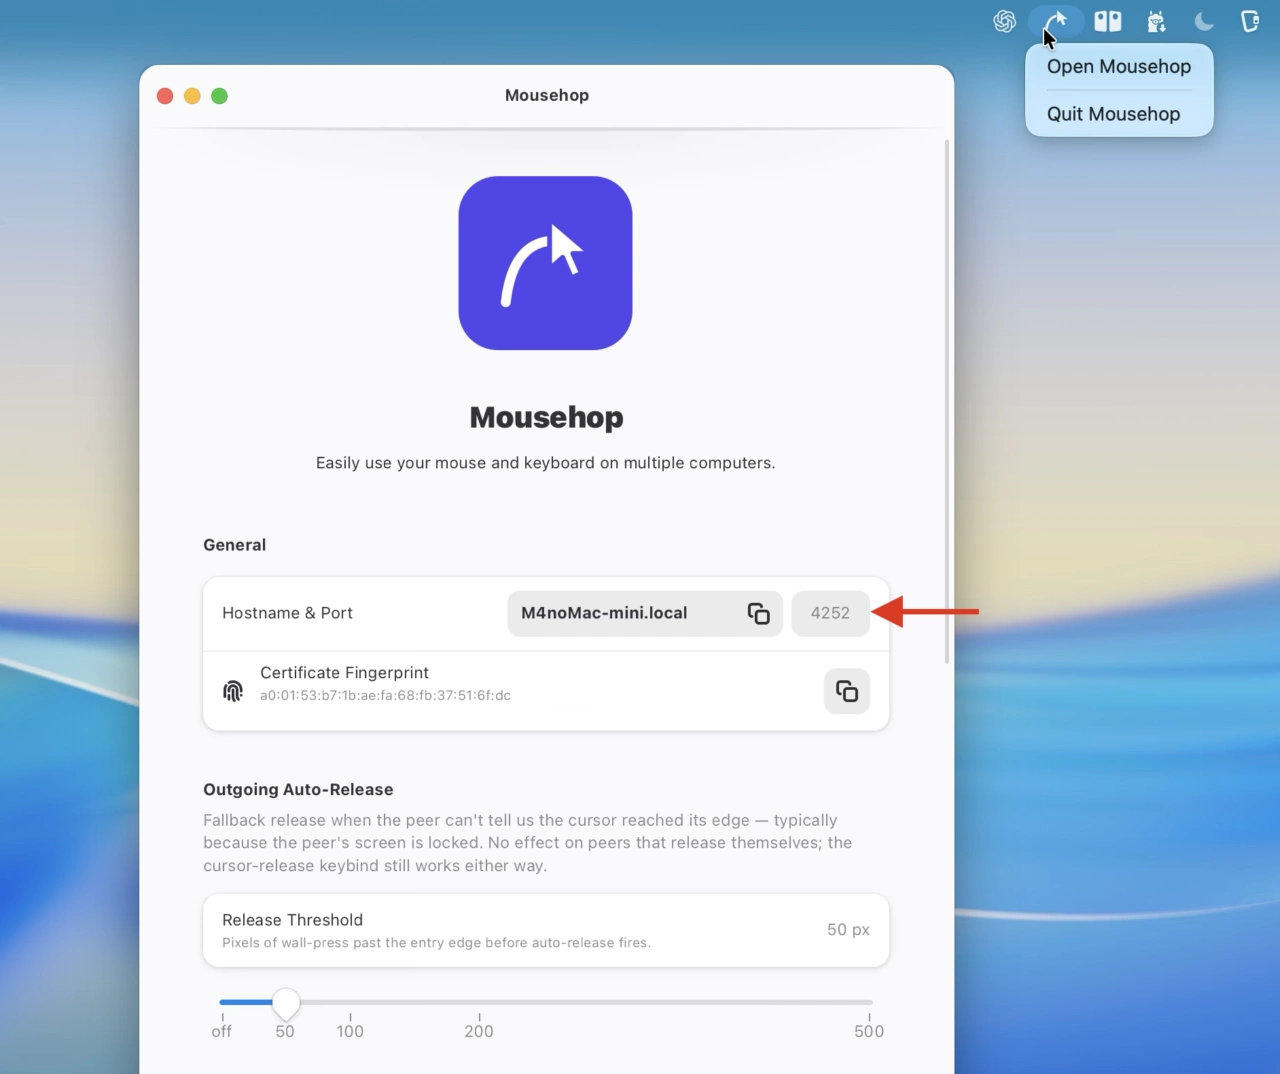Click the cat-shaped menu bar icon

click(x=1156, y=21)
